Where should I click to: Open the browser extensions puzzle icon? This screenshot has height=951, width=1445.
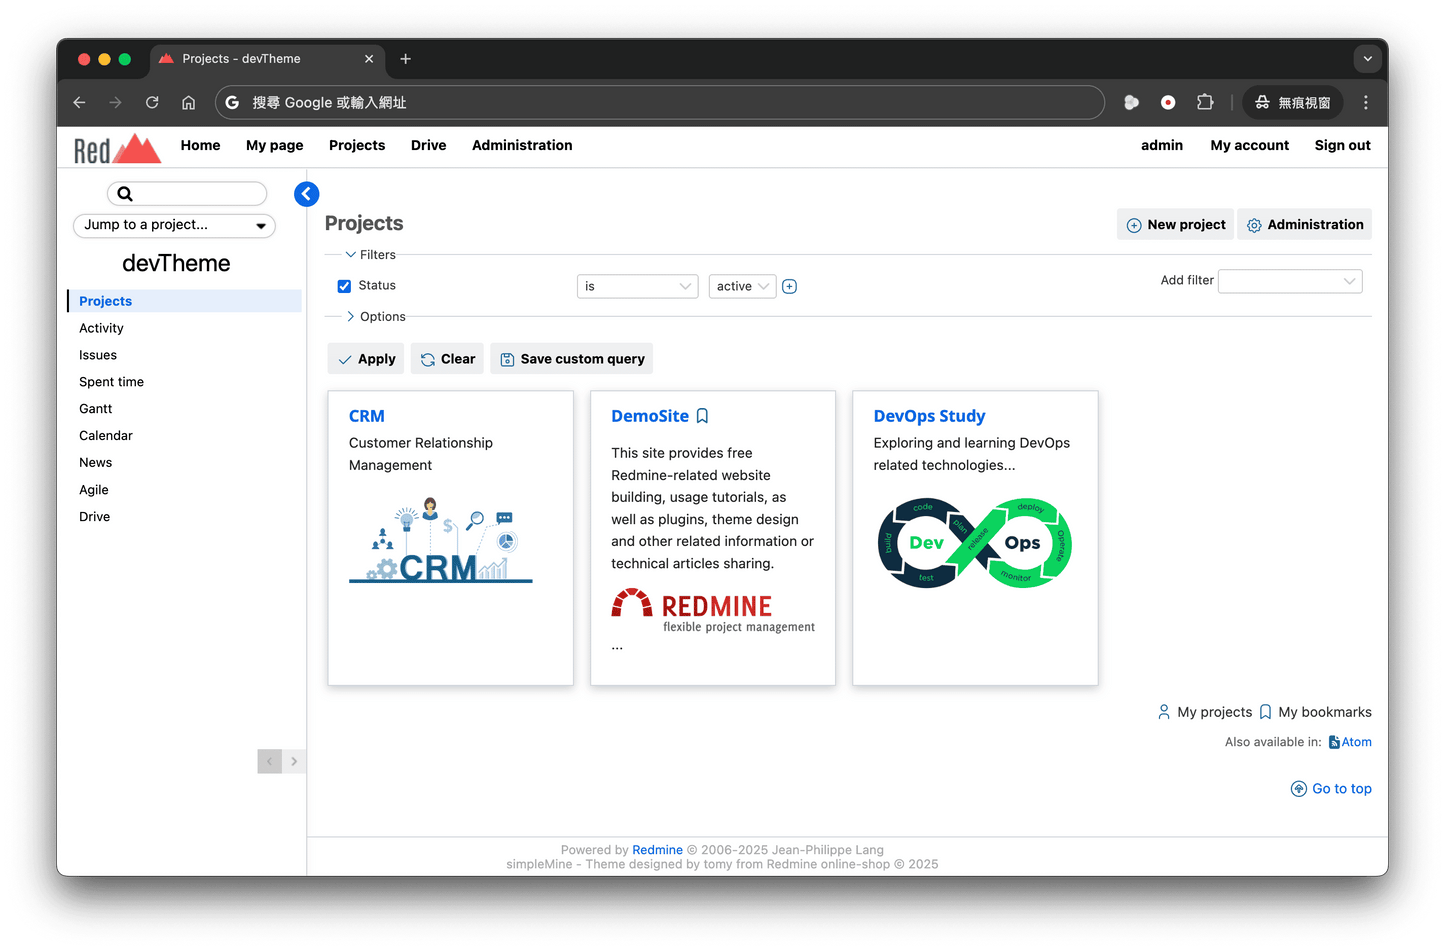click(1205, 103)
